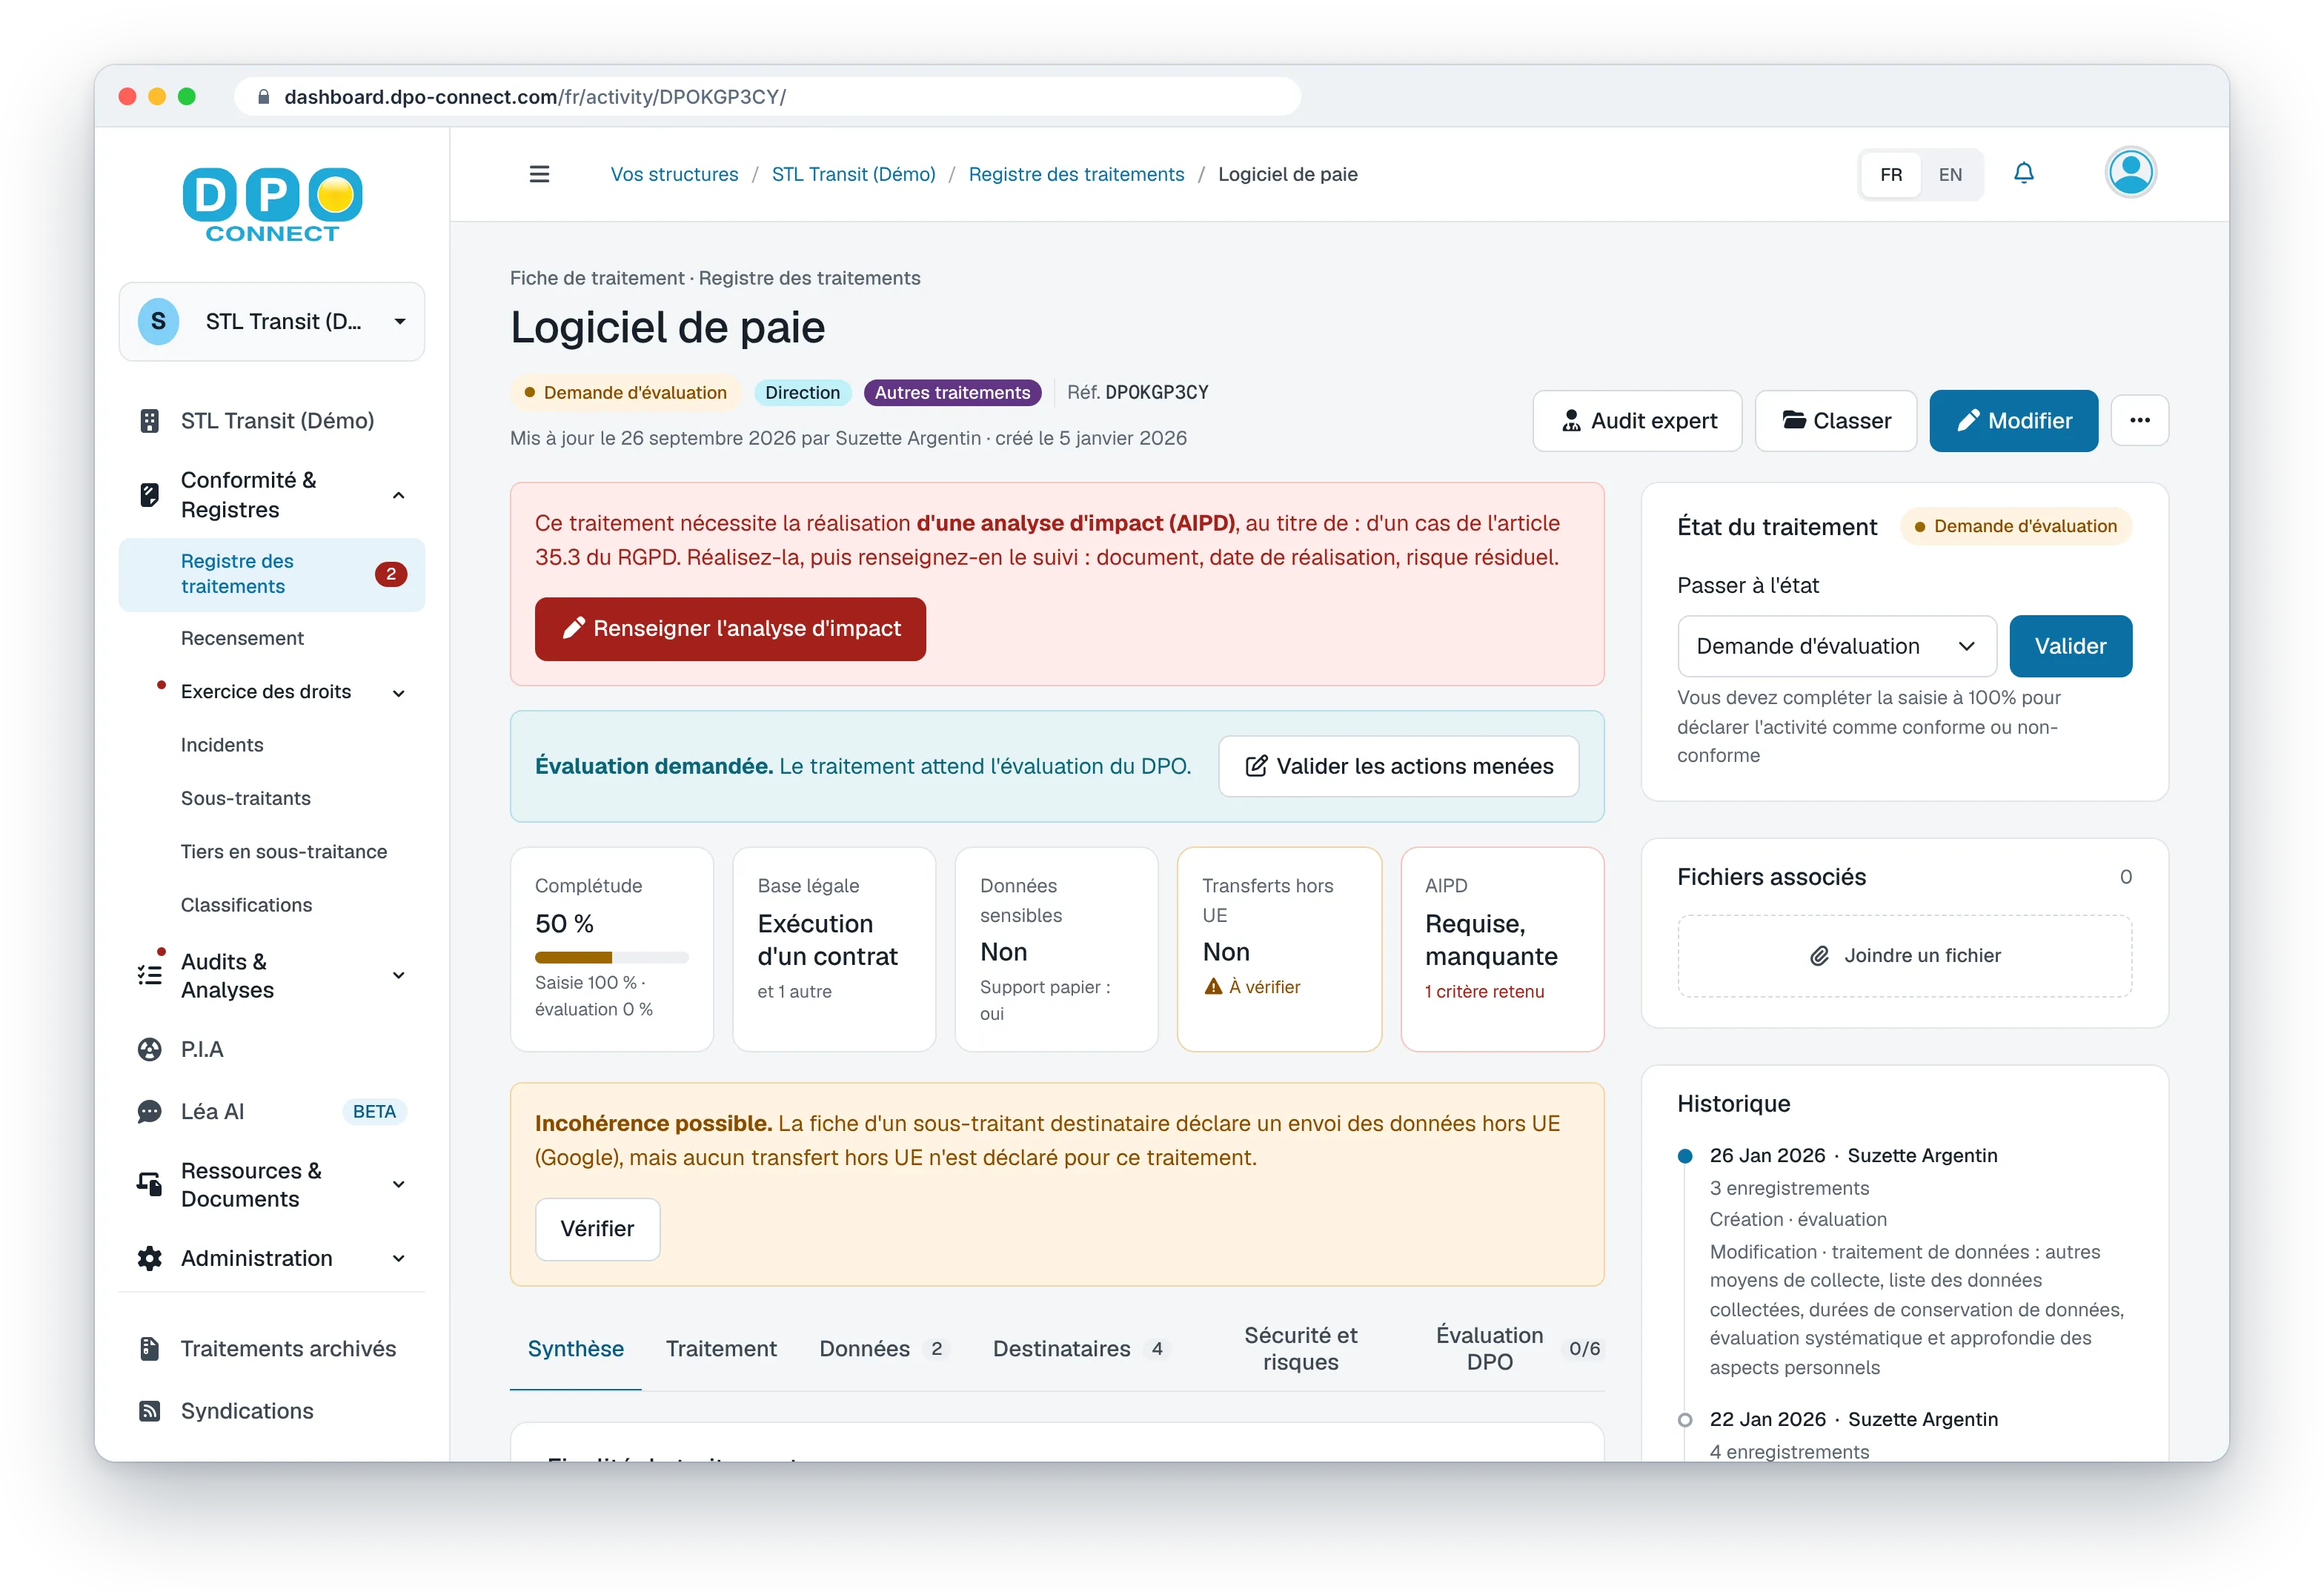Viewport: 2324px width, 1592px height.
Task: Go to Registre des traitements breadcrumb
Action: [1076, 174]
